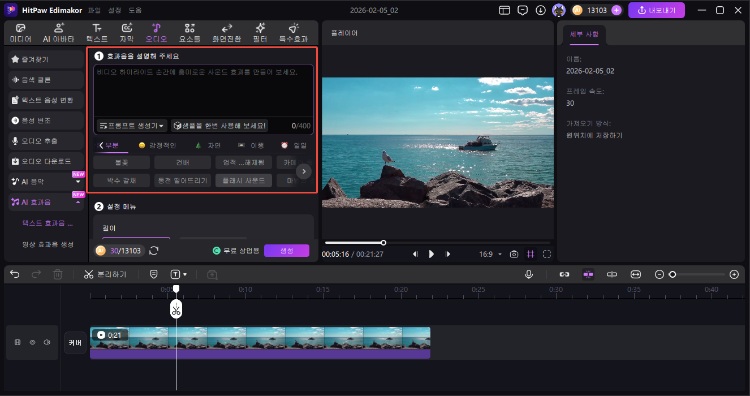750x396 pixels.
Task: Click the refresh credits icon
Action: pos(154,251)
